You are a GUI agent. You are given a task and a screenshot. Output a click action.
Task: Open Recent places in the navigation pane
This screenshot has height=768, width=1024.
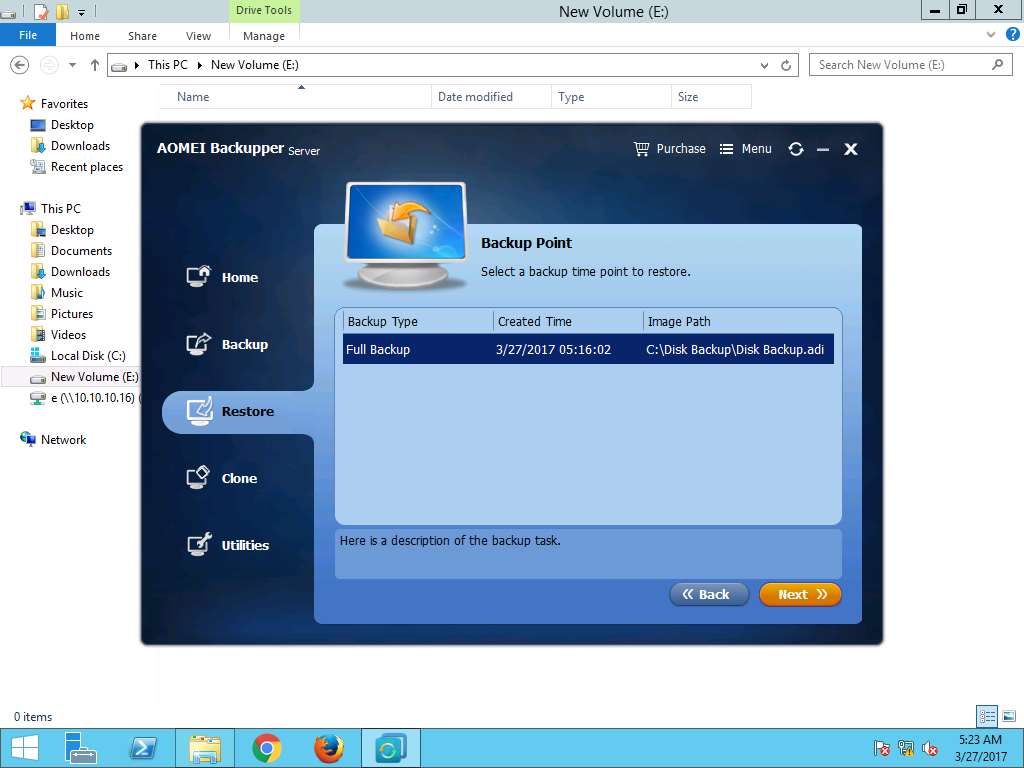click(x=77, y=167)
